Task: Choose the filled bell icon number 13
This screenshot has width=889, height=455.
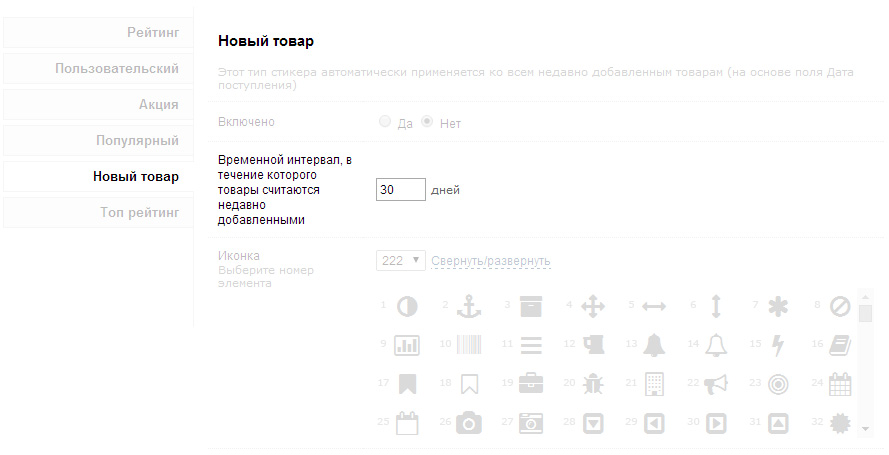Action: (x=654, y=345)
